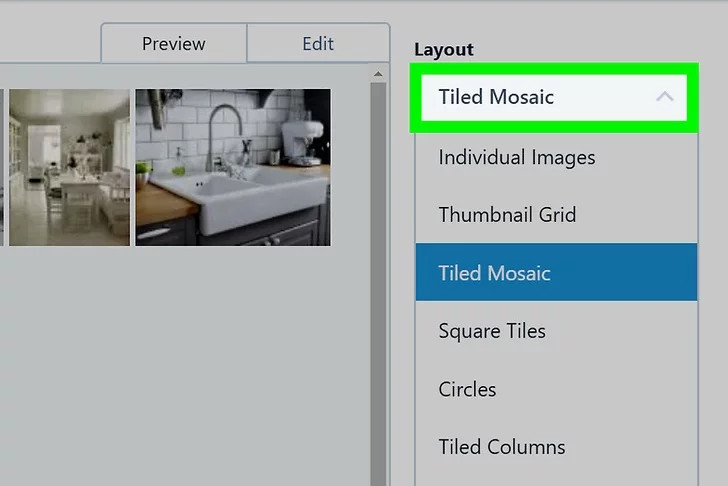This screenshot has height=486, width=728.
Task: Open the Edit tab
Action: [x=317, y=44]
